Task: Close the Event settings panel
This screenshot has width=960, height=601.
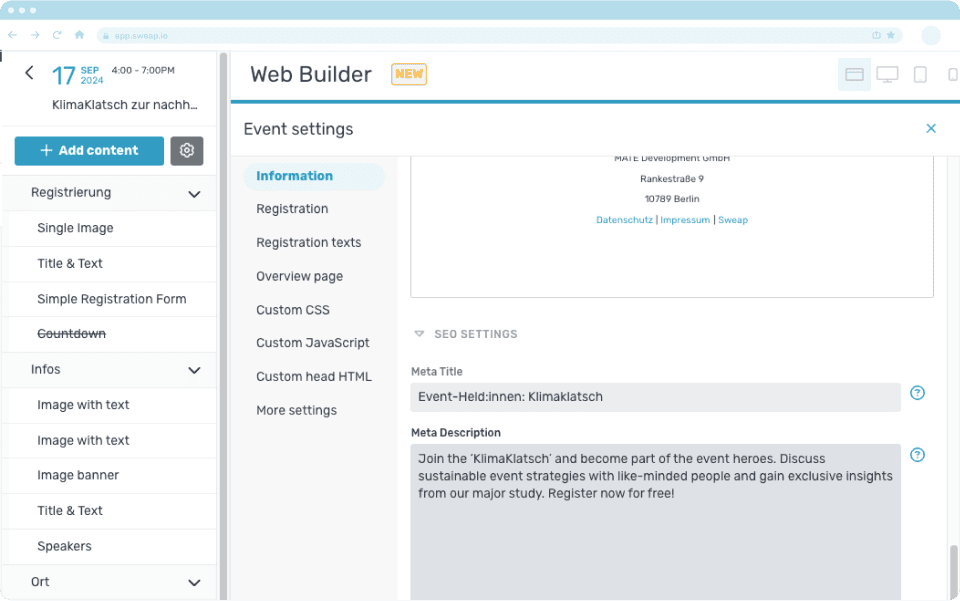Action: [931, 128]
